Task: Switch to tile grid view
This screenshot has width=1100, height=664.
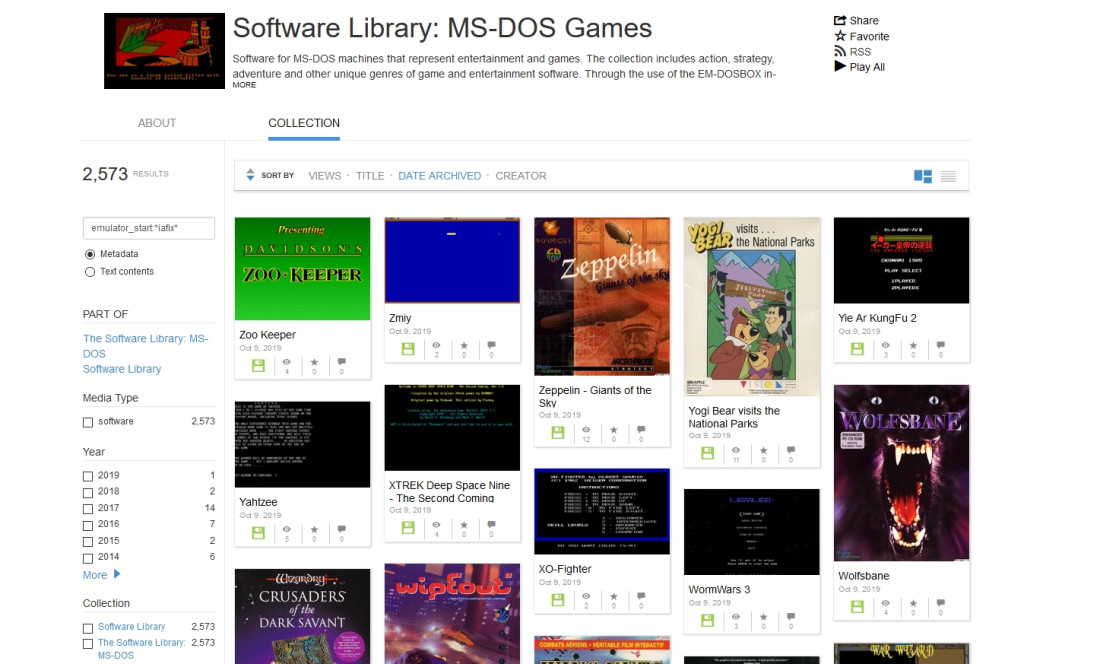Action: point(923,176)
